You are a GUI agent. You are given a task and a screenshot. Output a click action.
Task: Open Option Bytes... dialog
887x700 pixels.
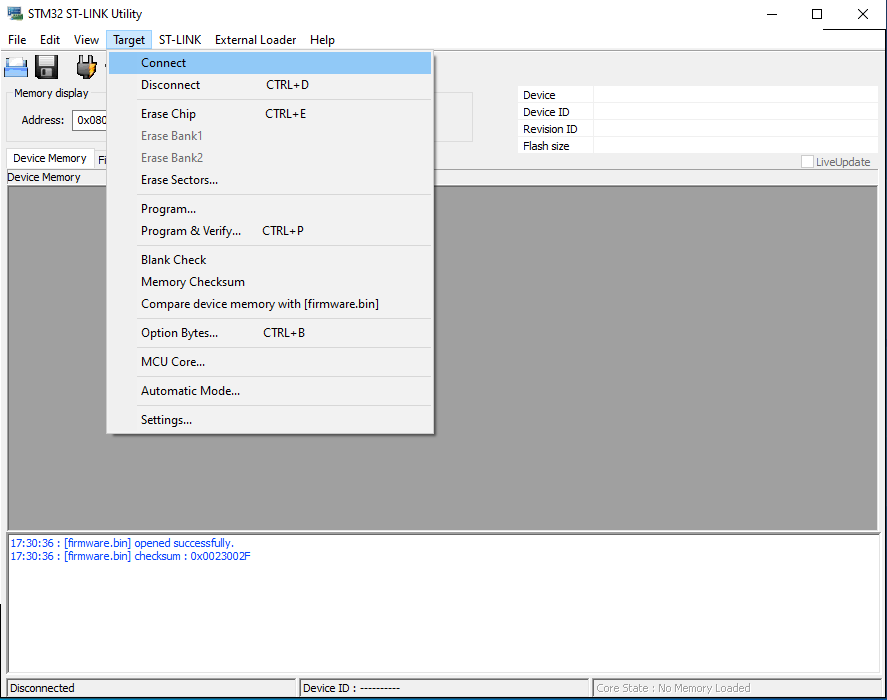click(x=270, y=333)
